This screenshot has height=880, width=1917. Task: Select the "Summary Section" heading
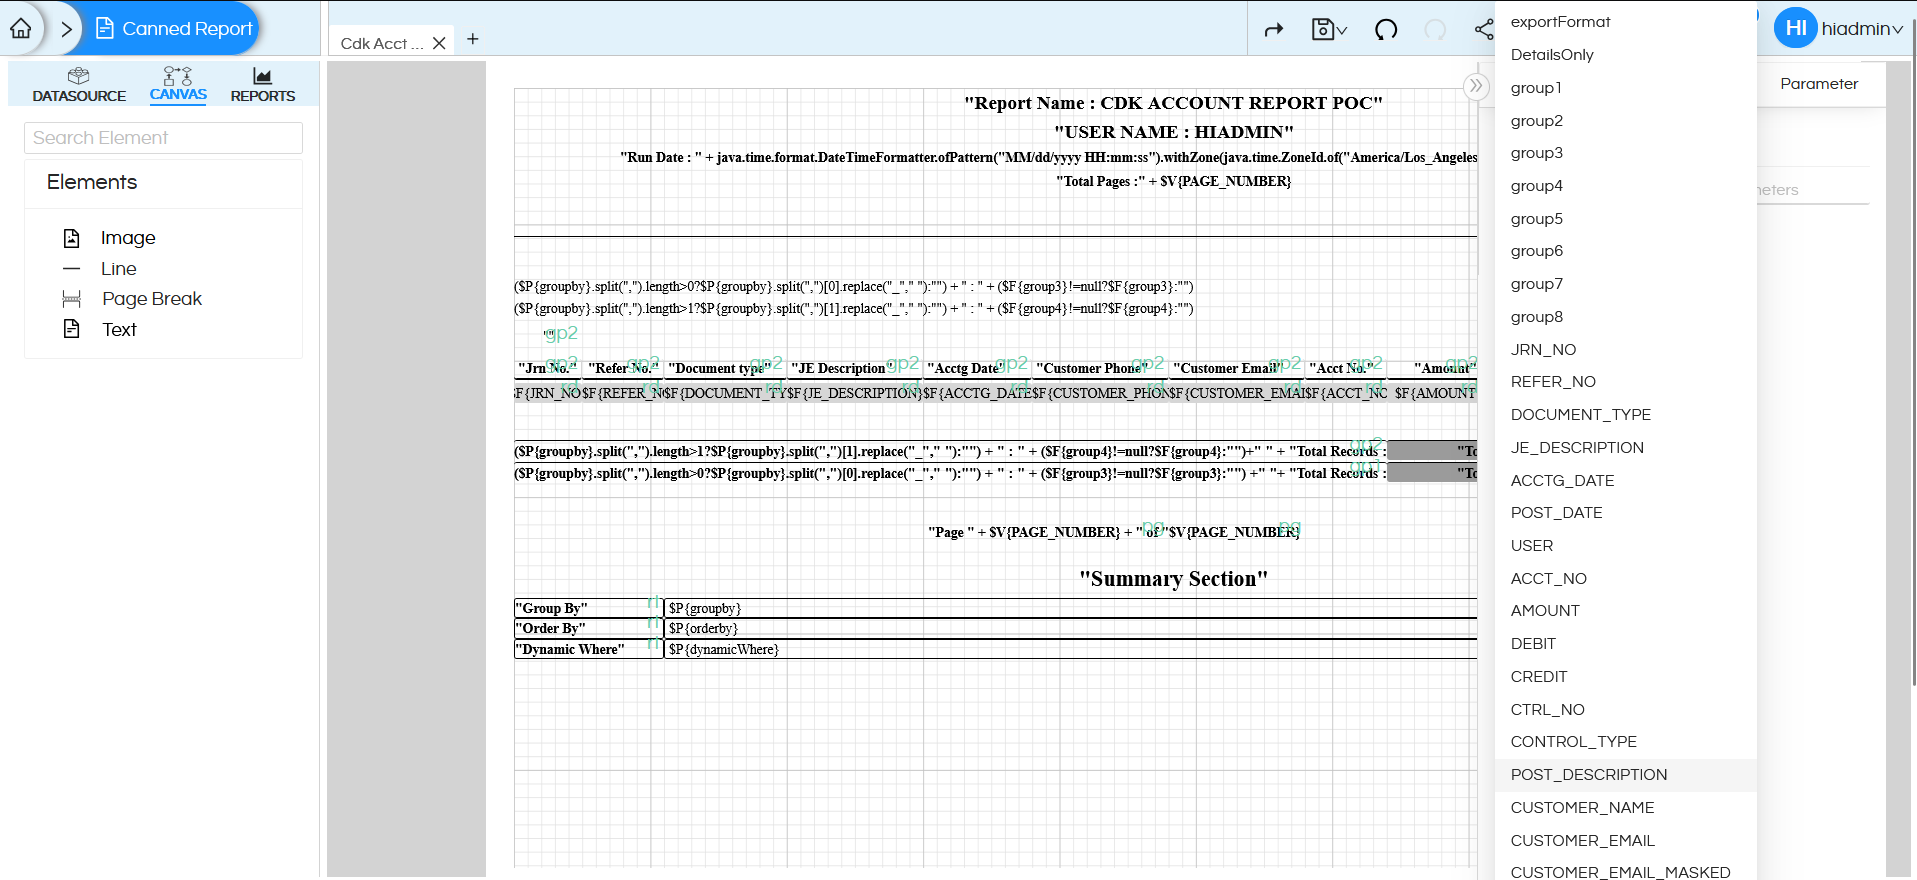pyautogui.click(x=1173, y=579)
